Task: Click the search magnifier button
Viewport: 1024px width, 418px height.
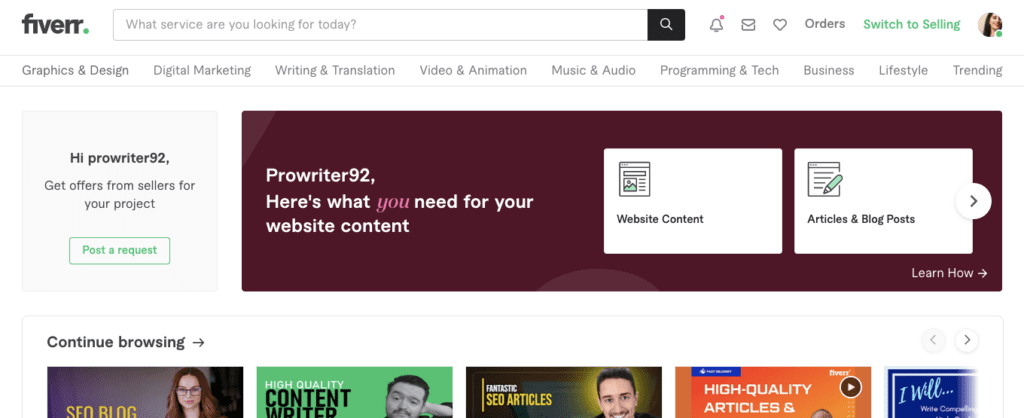Action: tap(666, 25)
